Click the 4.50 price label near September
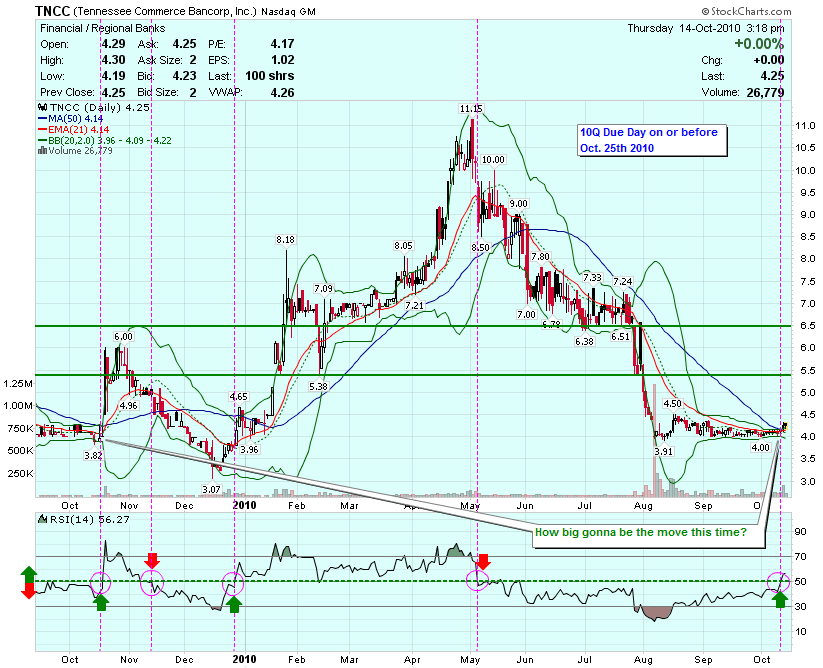This screenshot has height=668, width=823. click(672, 404)
